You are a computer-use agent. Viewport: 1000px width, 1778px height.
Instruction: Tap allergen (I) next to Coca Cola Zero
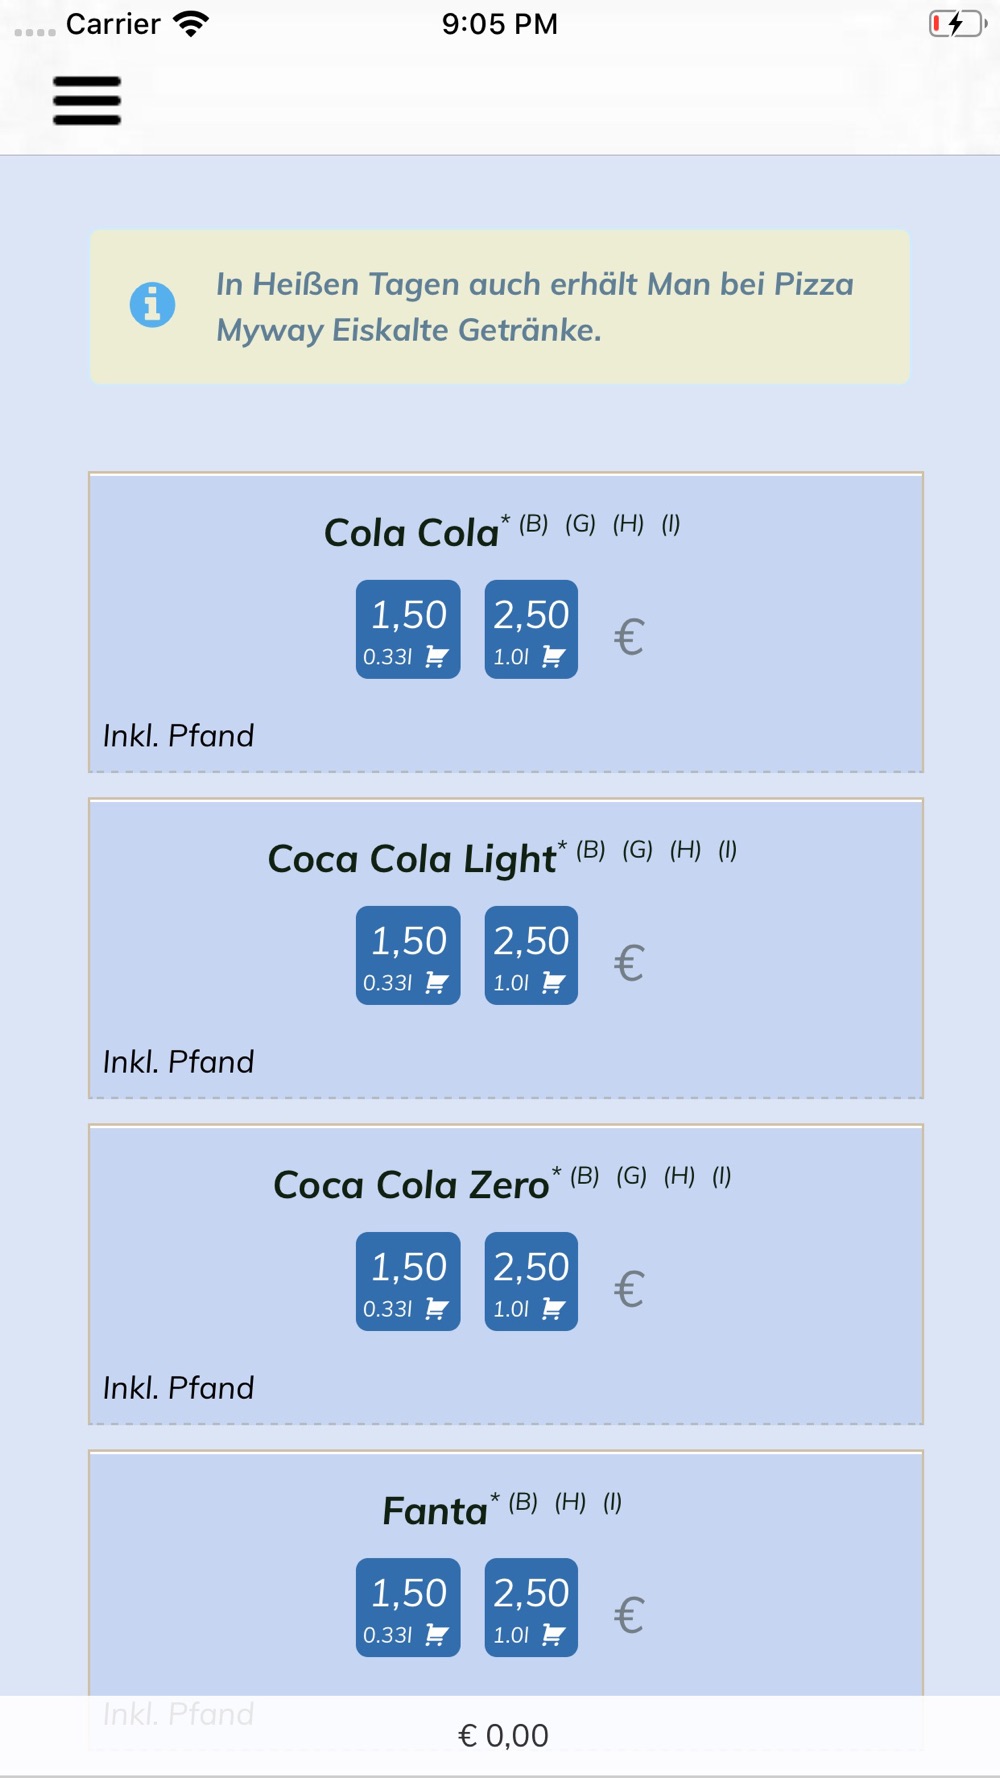pyautogui.click(x=721, y=1175)
